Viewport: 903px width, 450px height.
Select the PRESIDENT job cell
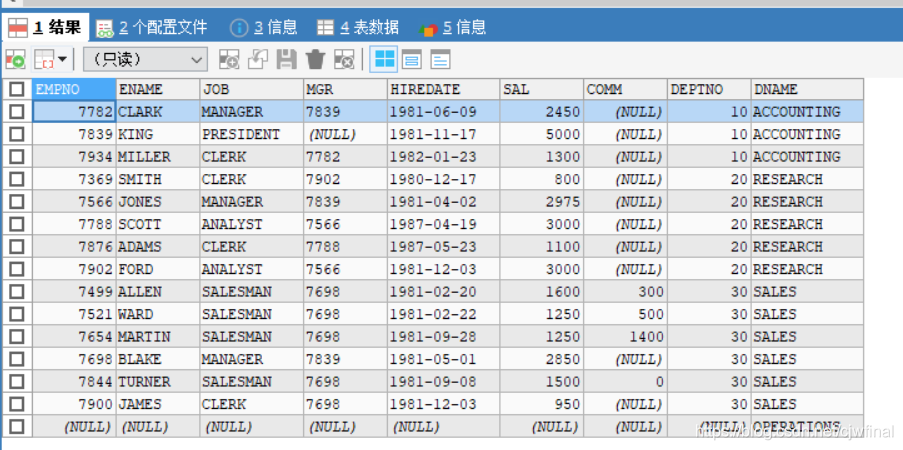coord(252,134)
